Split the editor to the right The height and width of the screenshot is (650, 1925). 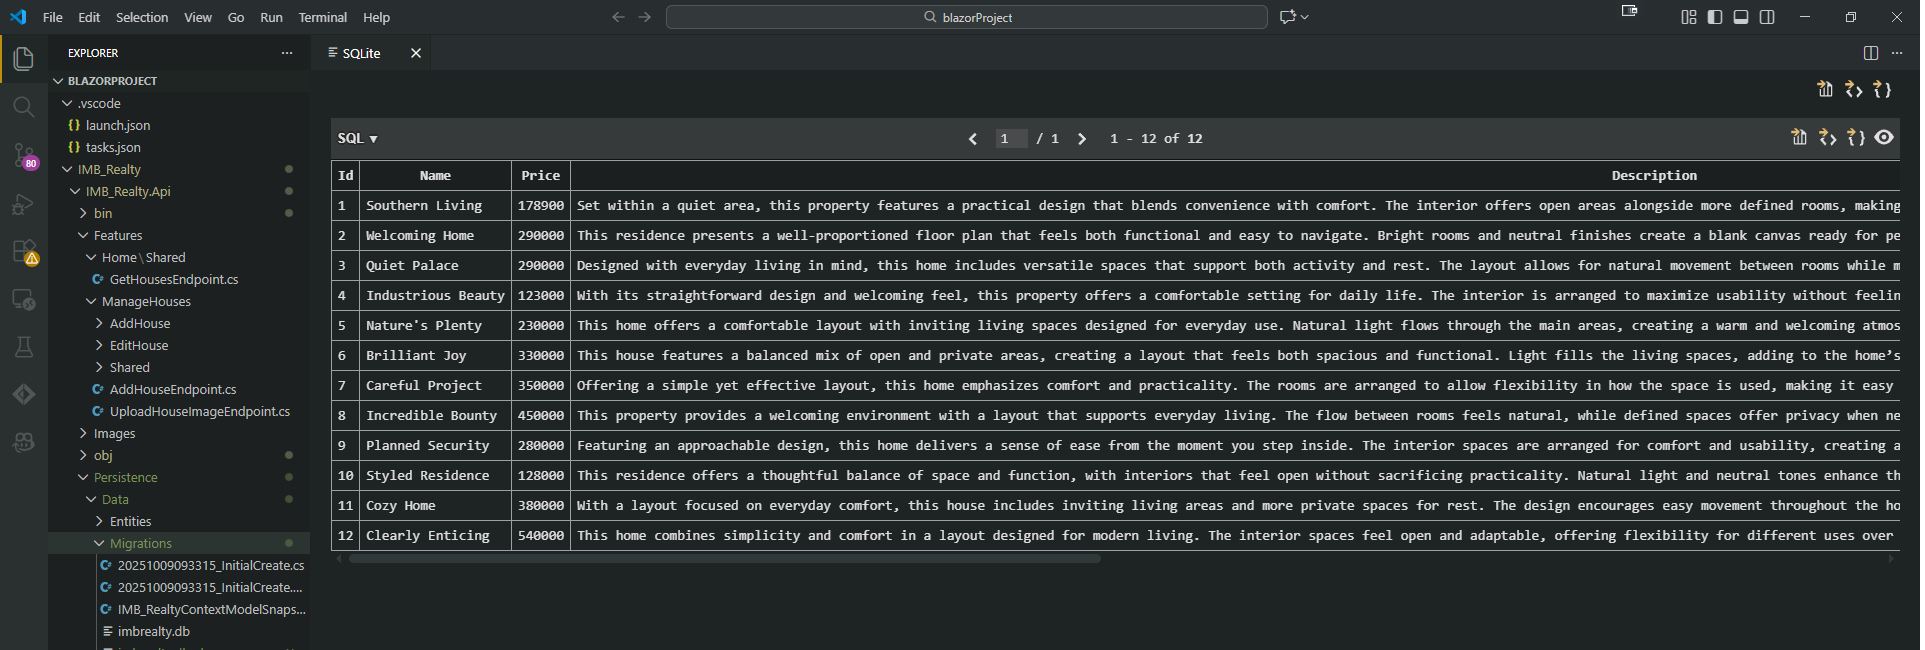coord(1871,53)
